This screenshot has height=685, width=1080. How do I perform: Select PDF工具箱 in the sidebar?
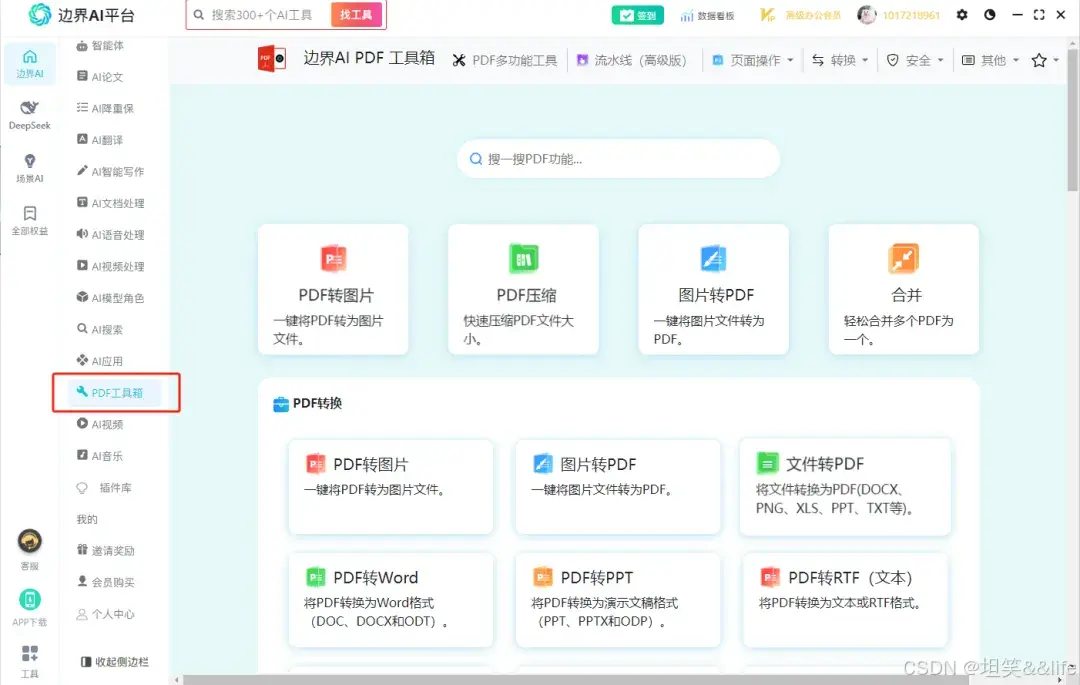pyautogui.click(x=115, y=392)
